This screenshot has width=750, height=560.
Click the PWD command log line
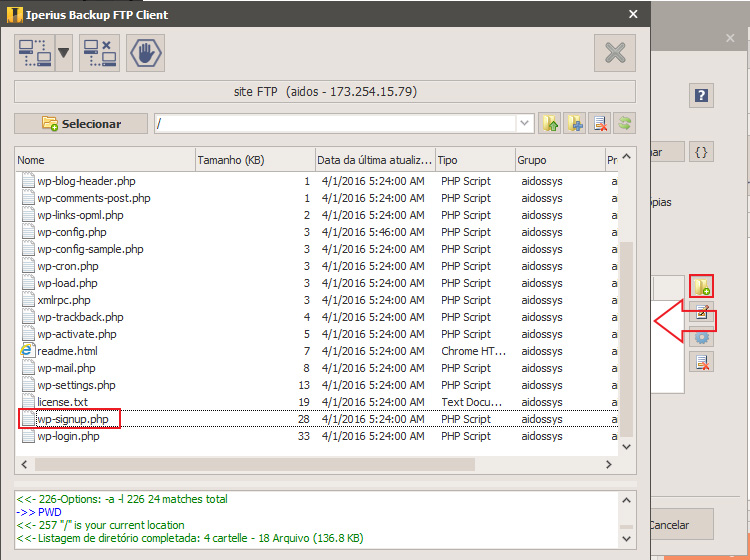[39, 512]
